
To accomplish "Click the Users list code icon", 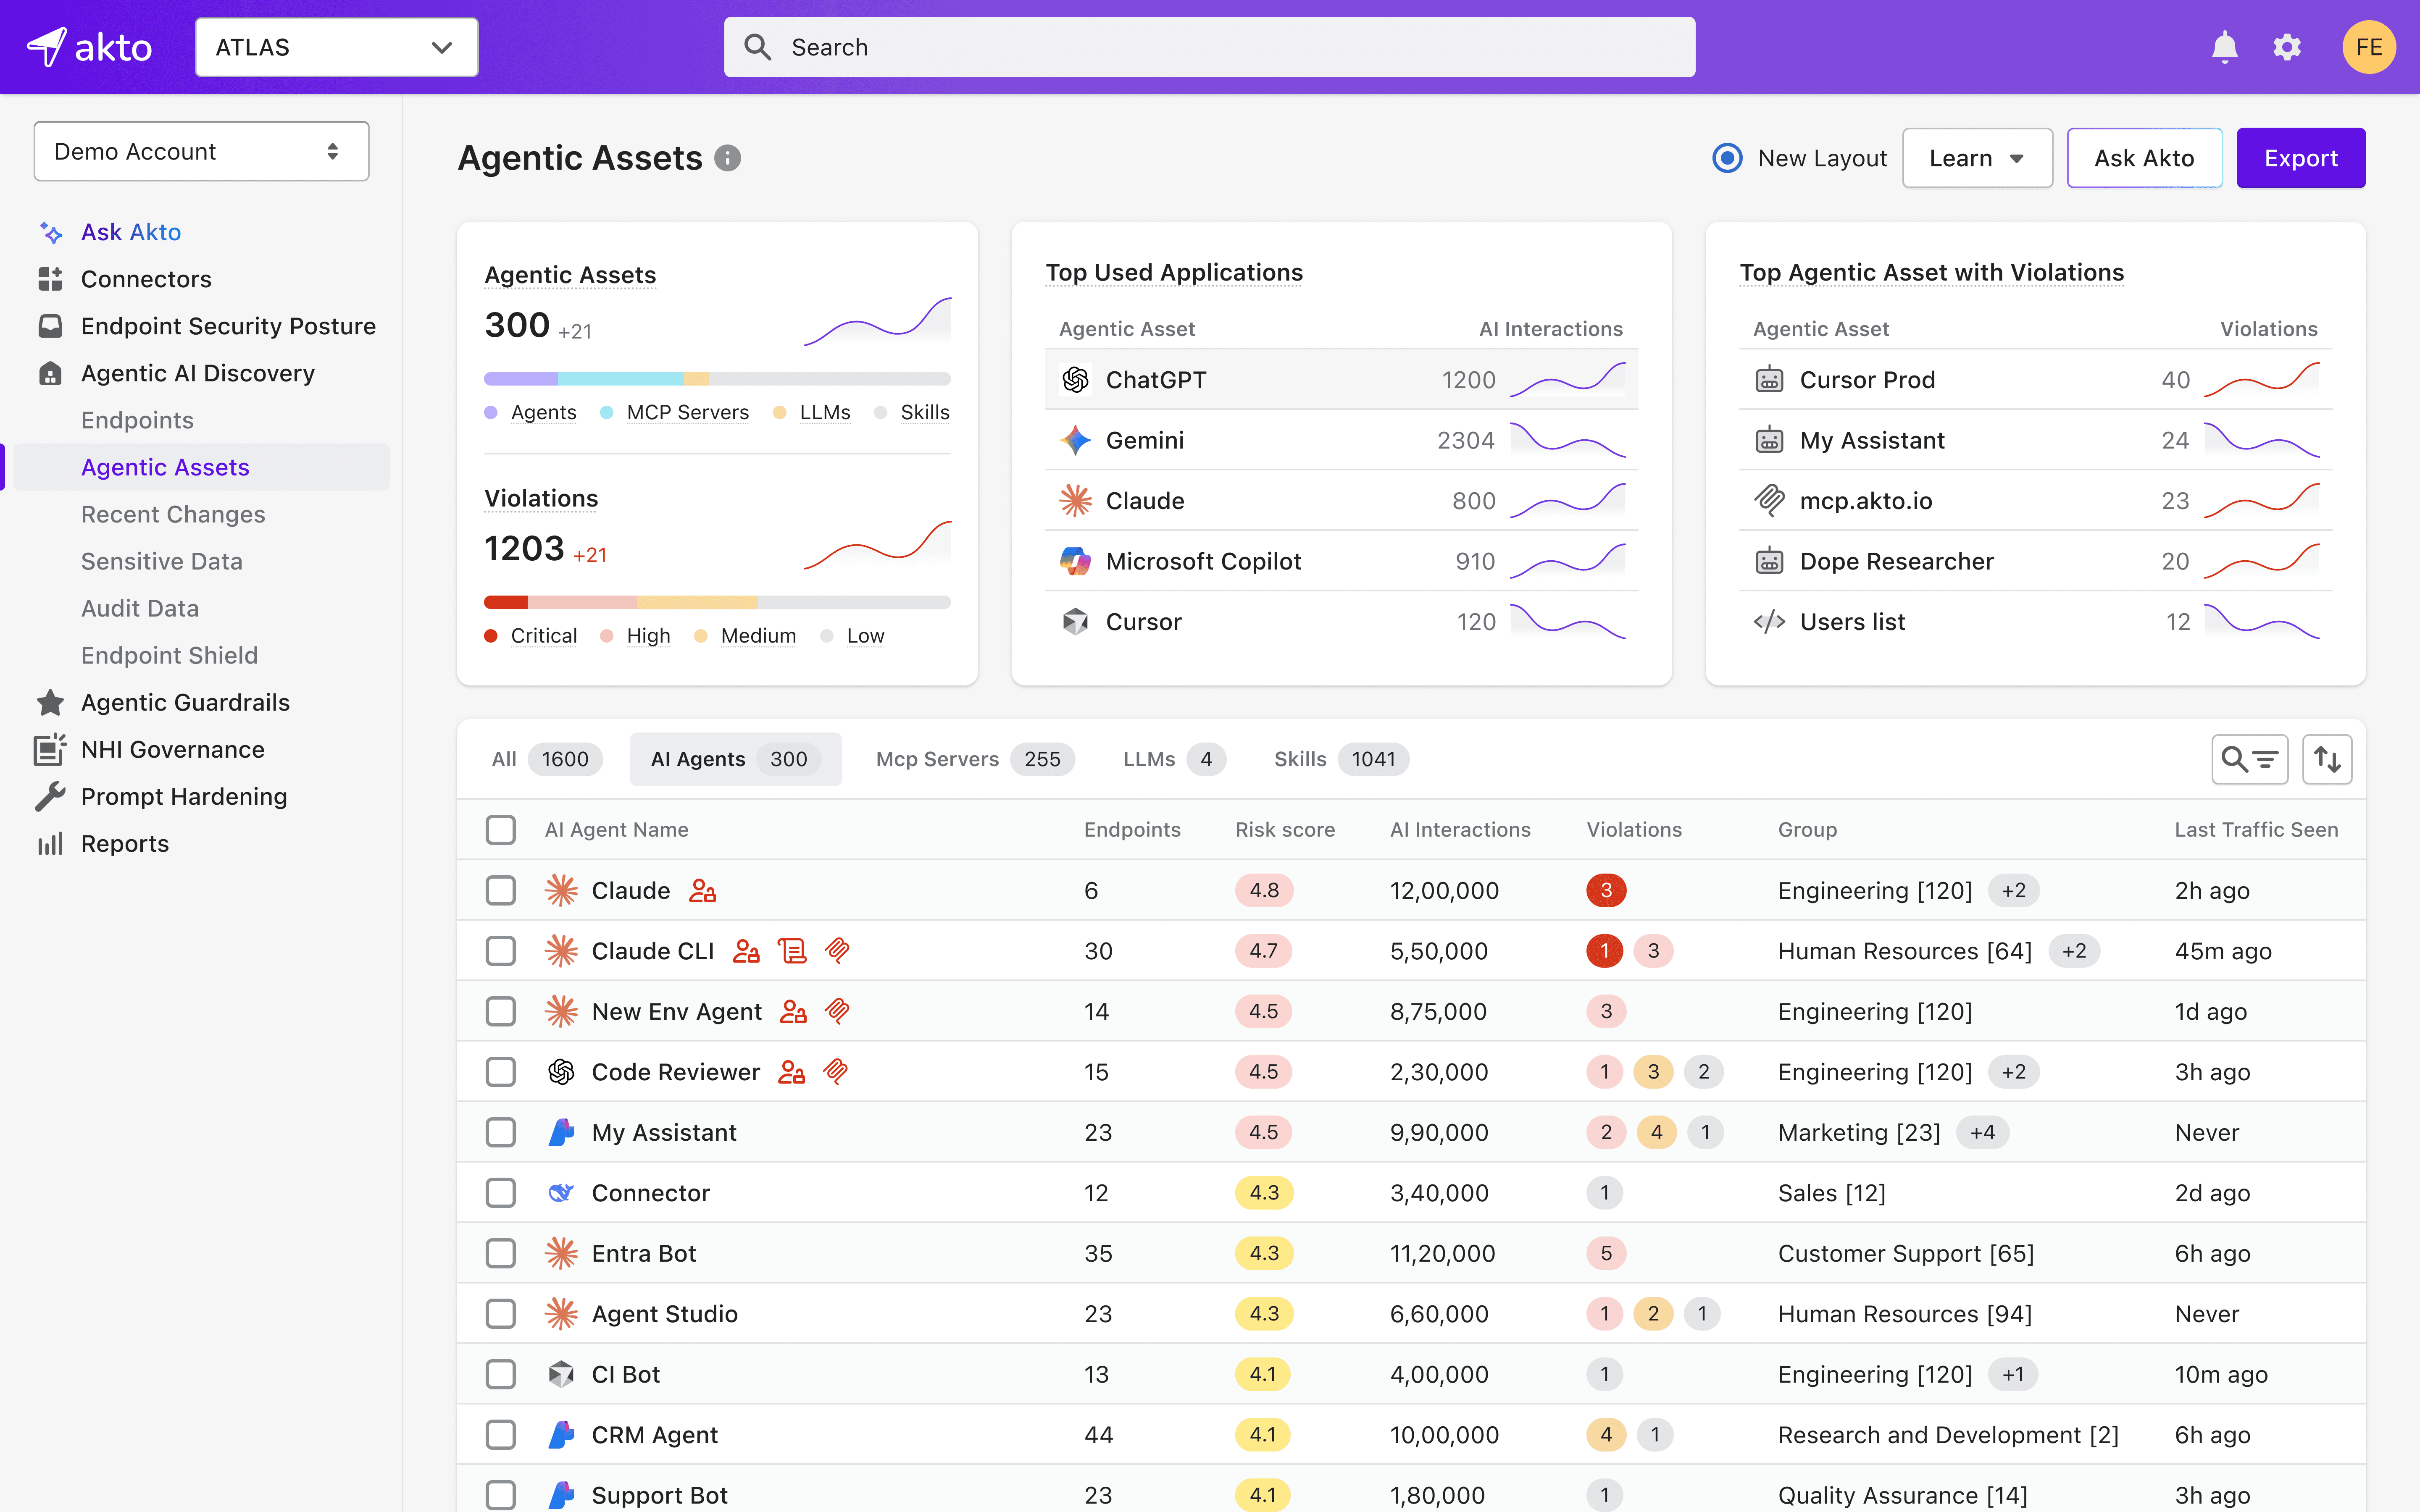I will tap(1769, 622).
